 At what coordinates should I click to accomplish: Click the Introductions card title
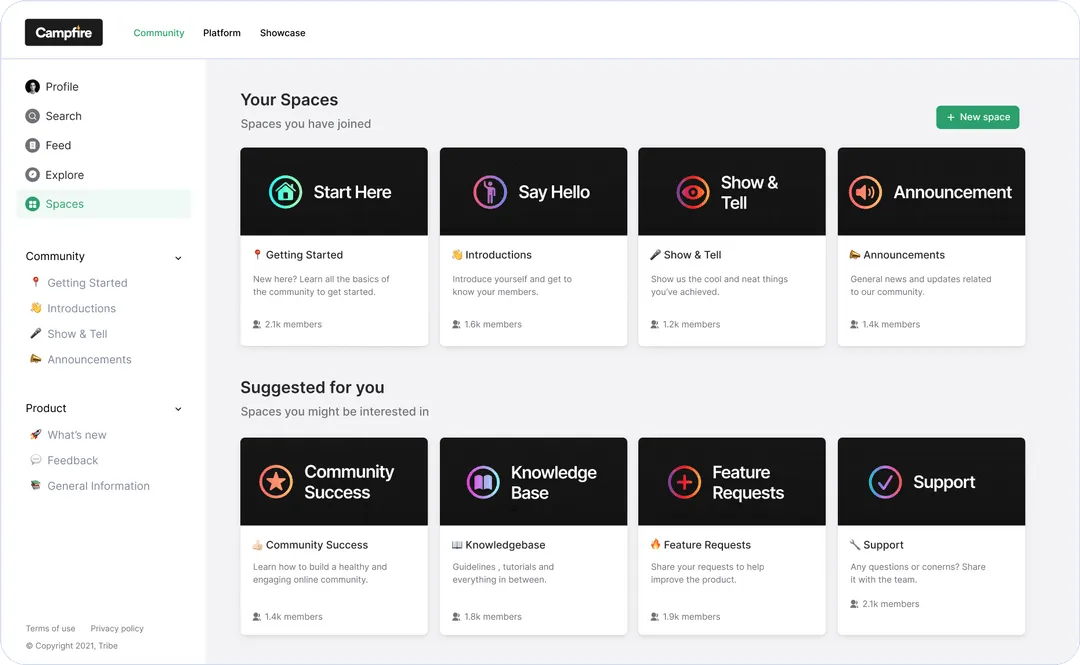pos(498,255)
